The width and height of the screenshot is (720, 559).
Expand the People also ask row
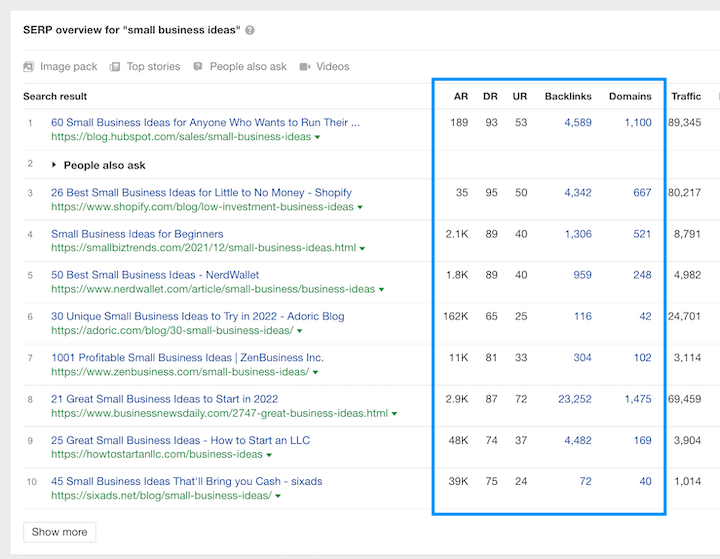[x=54, y=165]
